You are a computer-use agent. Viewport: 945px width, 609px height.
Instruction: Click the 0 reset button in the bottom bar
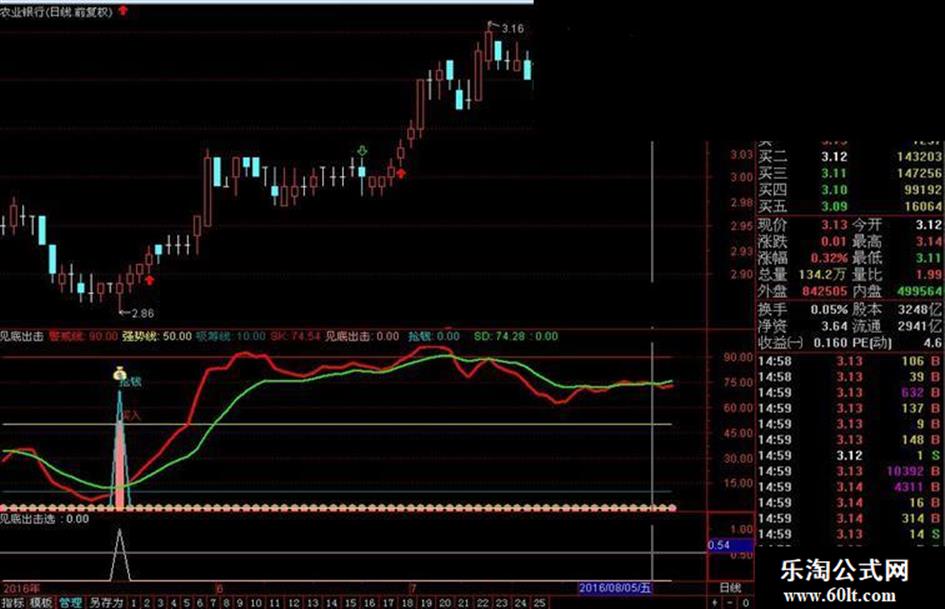tap(746, 602)
